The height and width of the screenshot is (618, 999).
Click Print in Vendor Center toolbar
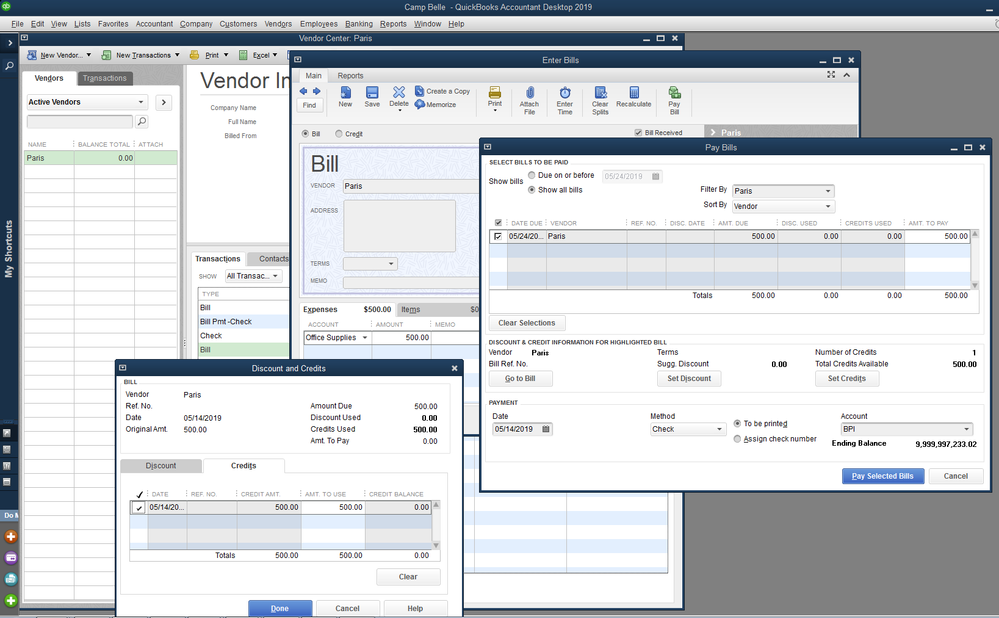pyautogui.click(x=209, y=55)
